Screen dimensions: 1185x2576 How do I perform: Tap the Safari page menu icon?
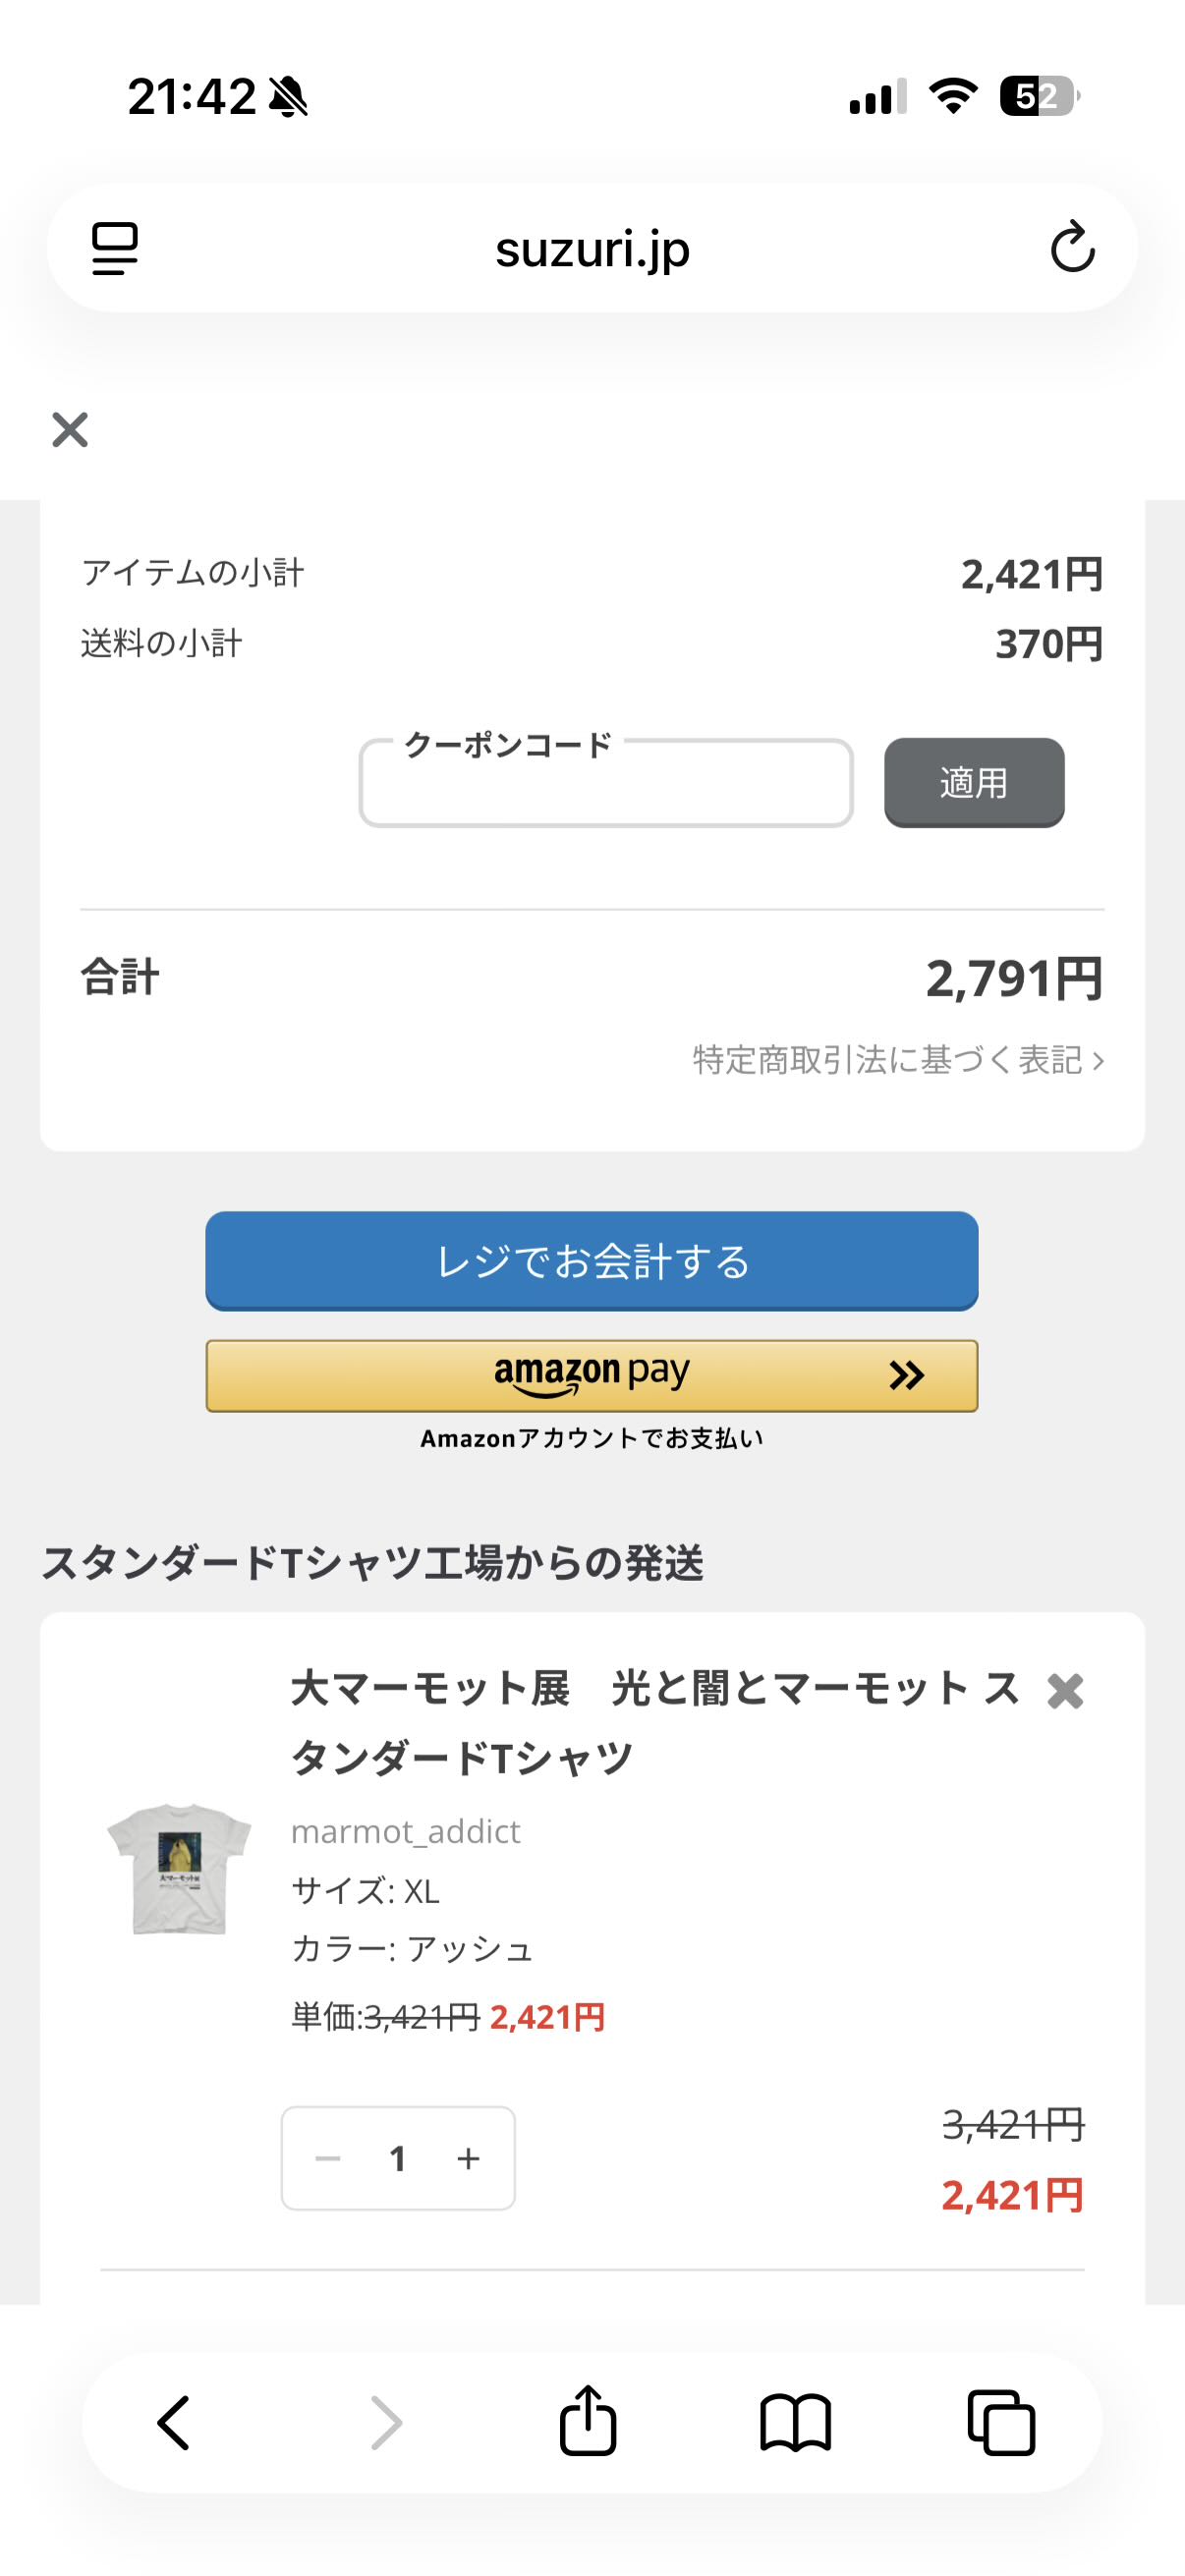(x=115, y=248)
